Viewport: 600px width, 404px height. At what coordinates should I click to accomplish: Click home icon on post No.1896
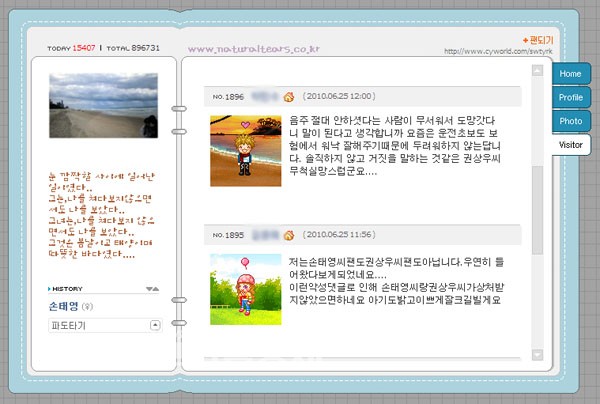coord(289,97)
